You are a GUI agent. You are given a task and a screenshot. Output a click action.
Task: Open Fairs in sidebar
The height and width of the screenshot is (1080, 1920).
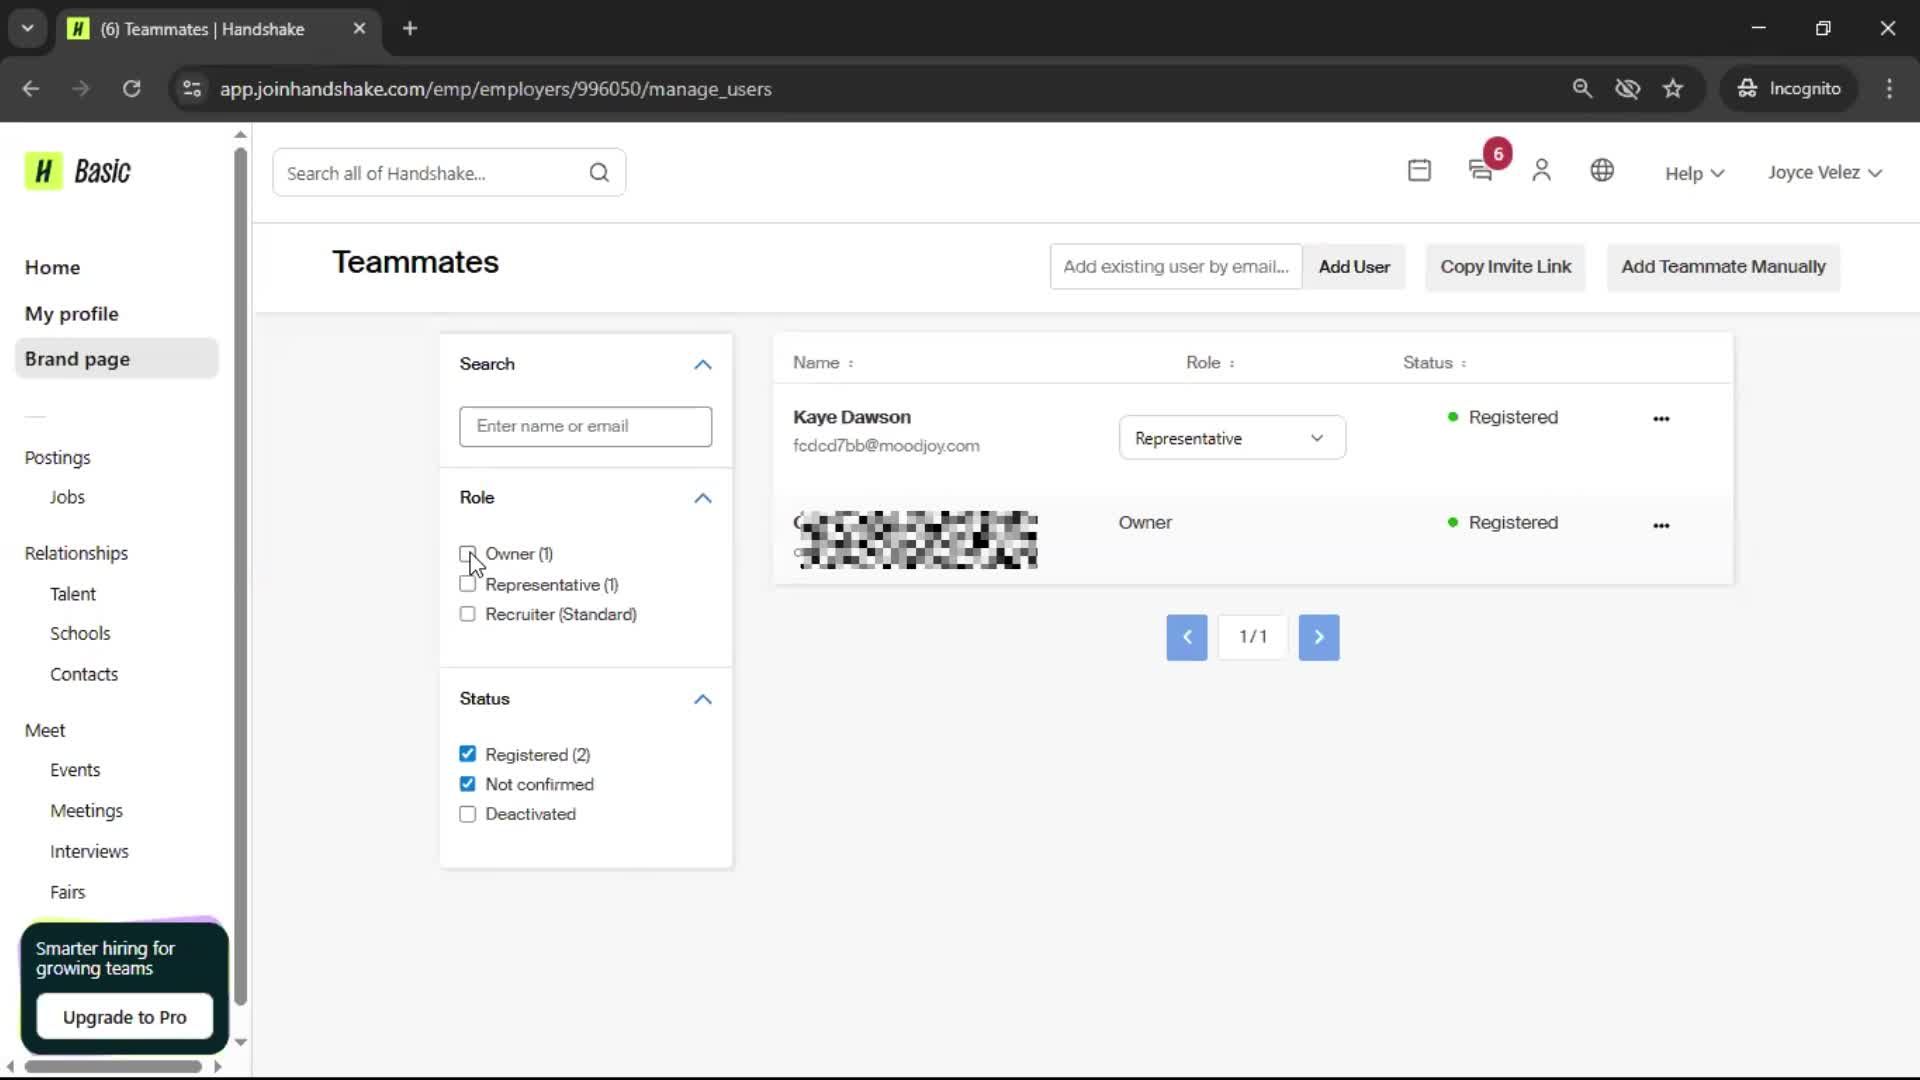tap(67, 892)
